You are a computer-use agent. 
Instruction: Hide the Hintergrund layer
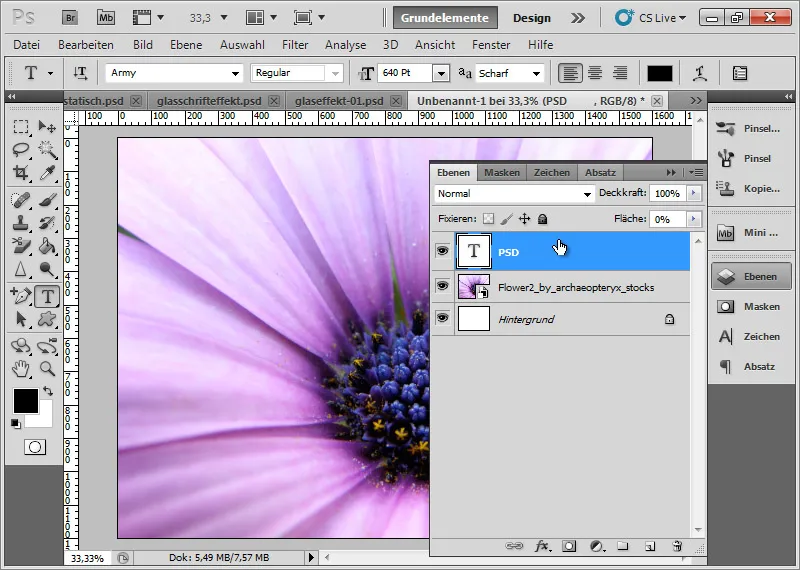[x=442, y=318]
